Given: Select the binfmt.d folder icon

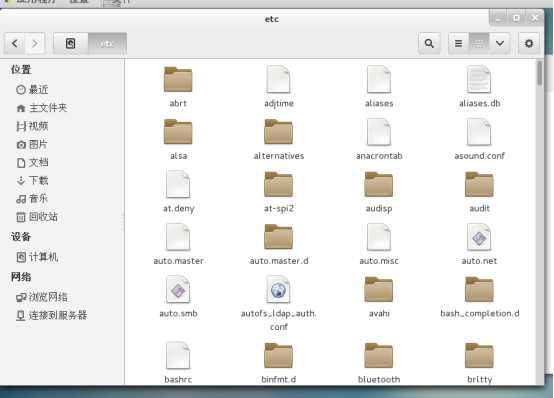Looking at the screenshot, I should (278, 355).
